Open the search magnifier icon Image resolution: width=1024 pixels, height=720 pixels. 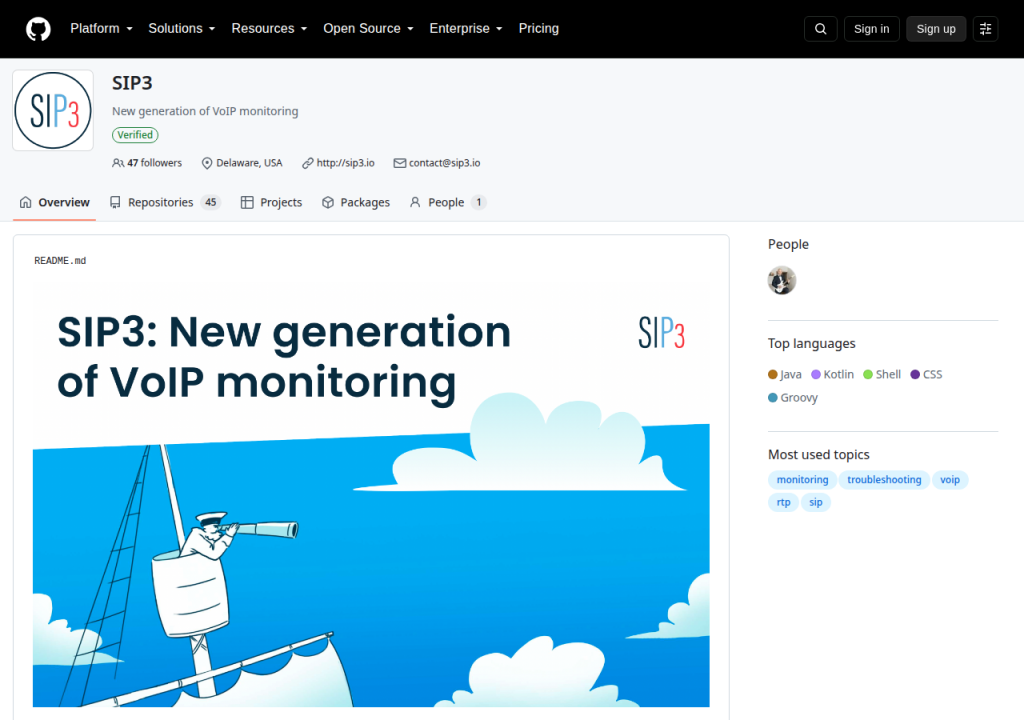click(820, 29)
